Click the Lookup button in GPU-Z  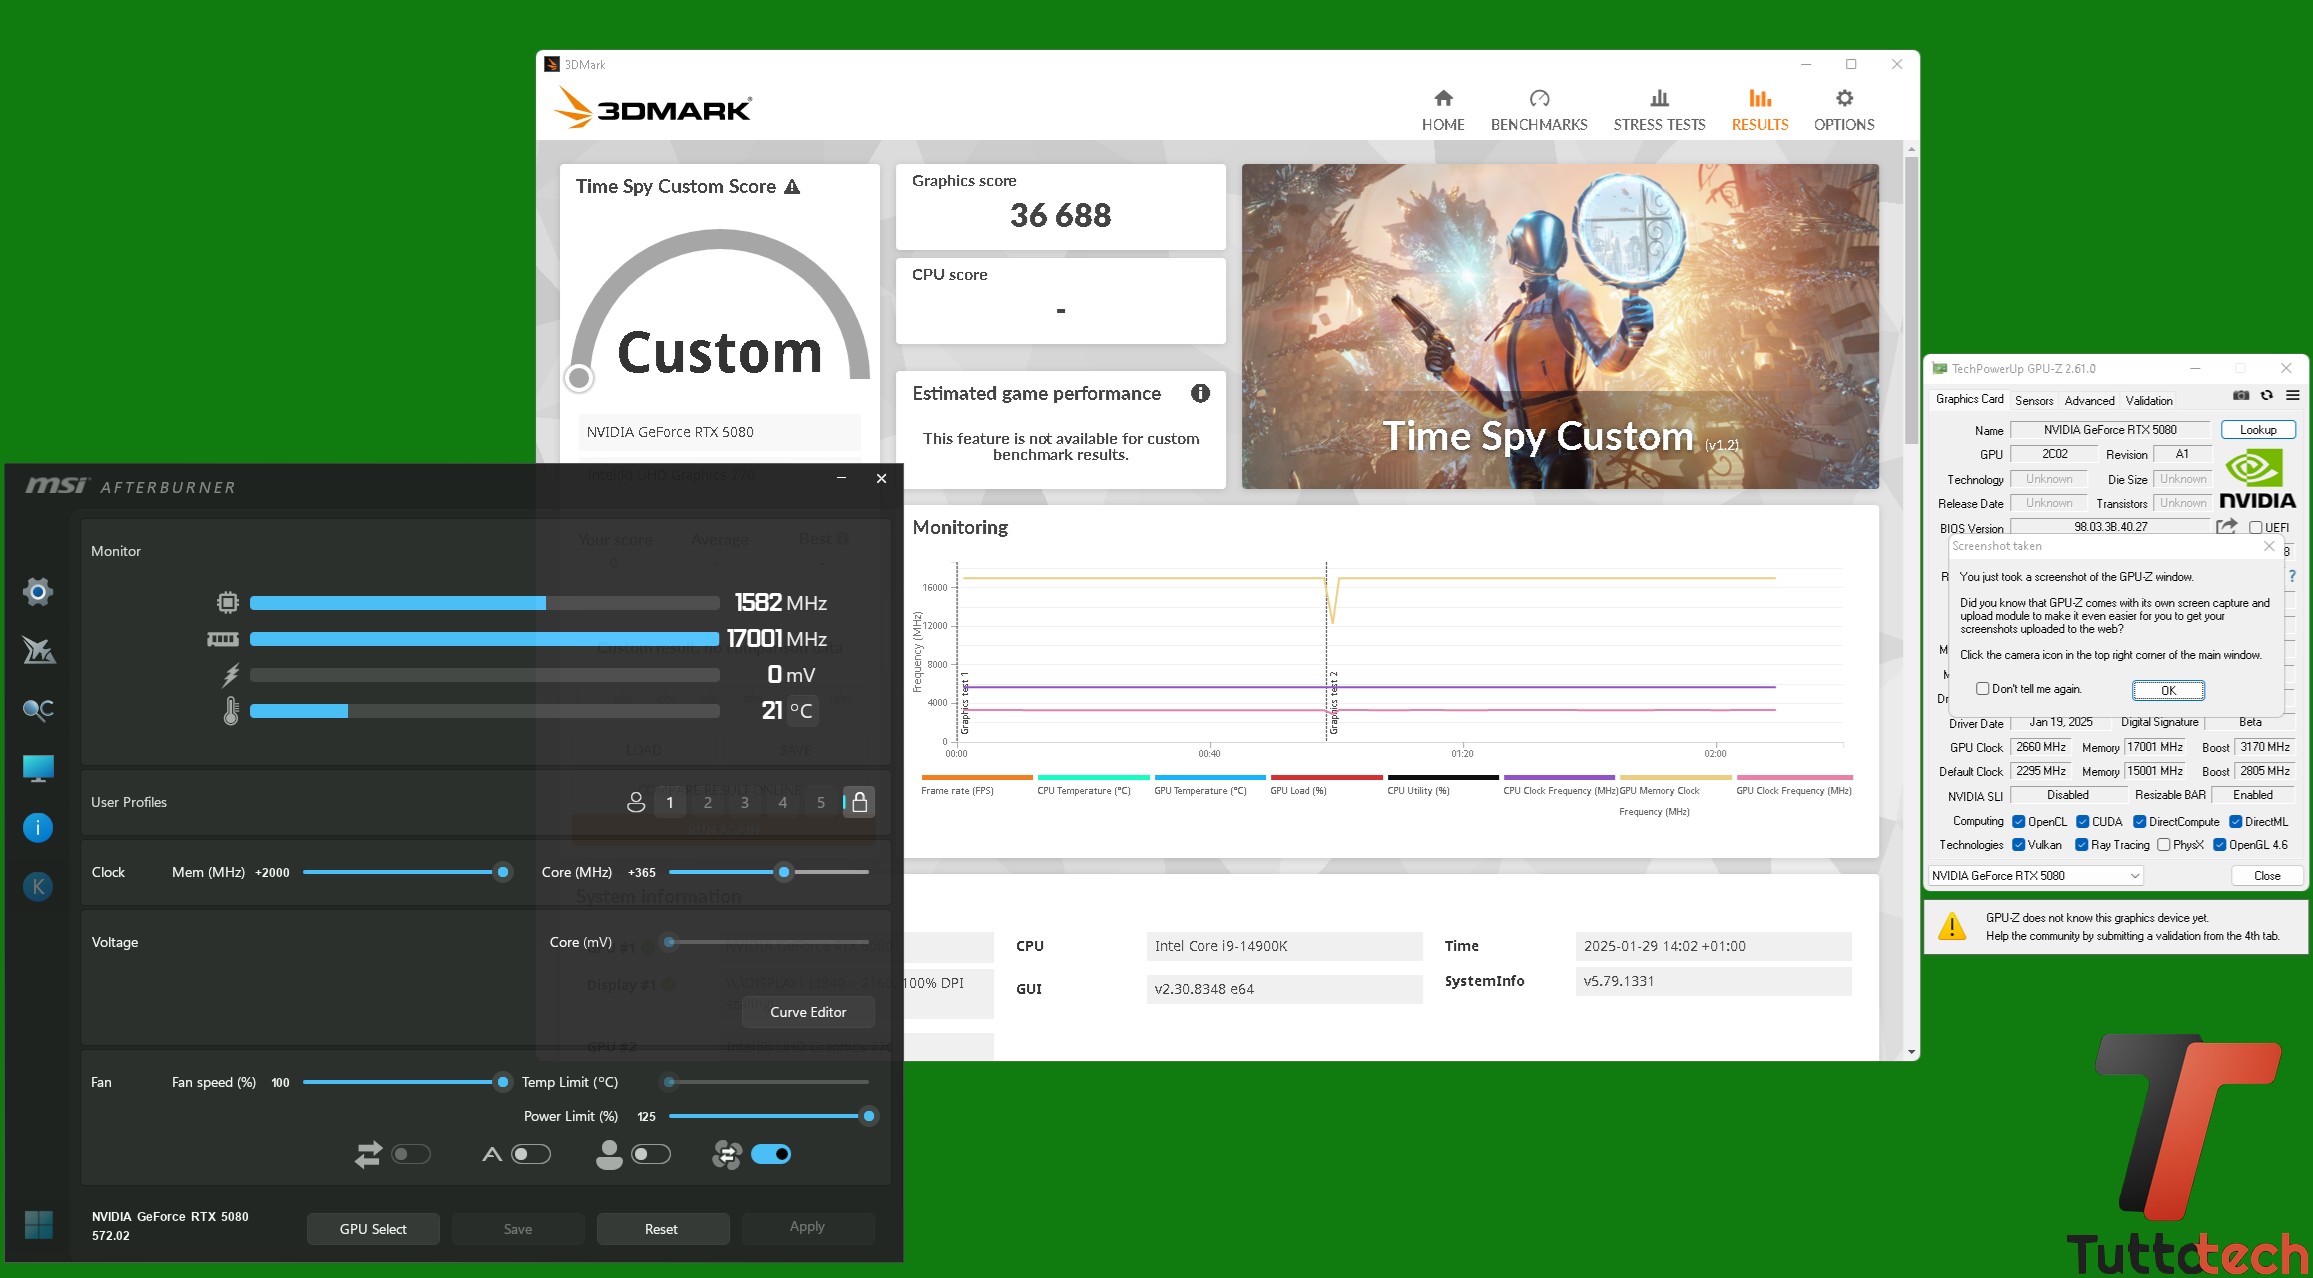point(2258,429)
